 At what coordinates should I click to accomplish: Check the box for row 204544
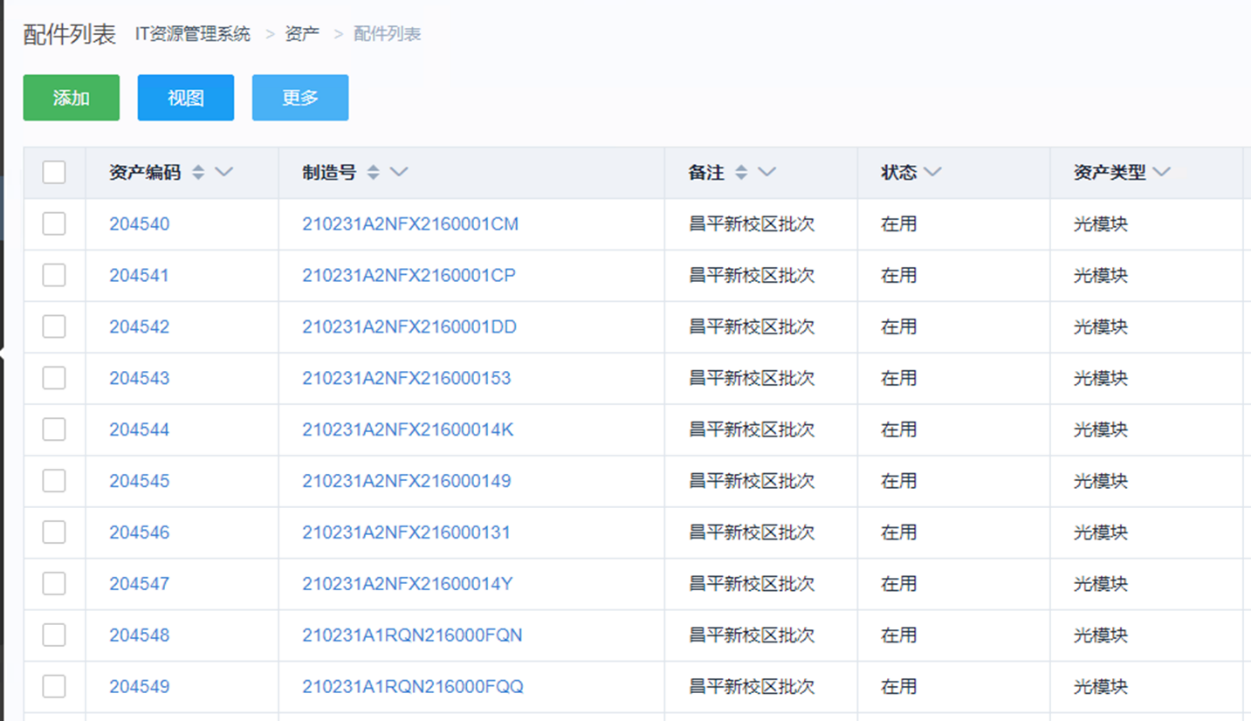(54, 429)
